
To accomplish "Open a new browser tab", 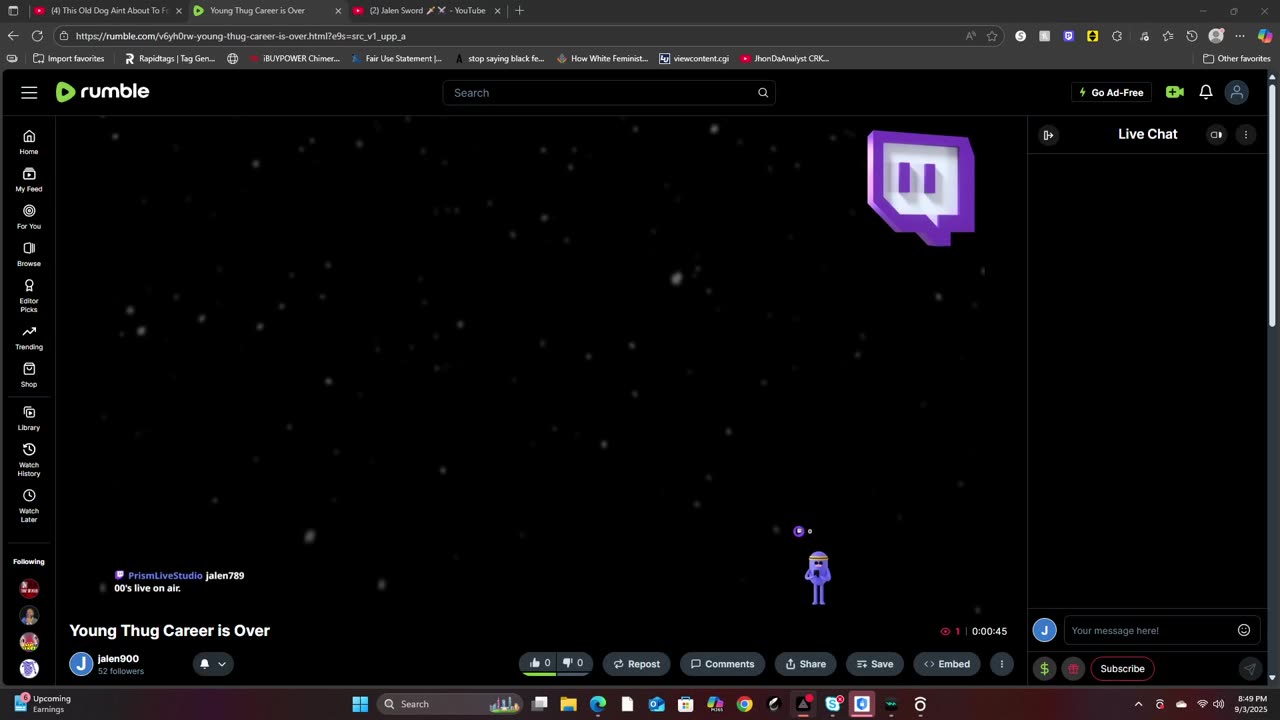I will coord(519,11).
